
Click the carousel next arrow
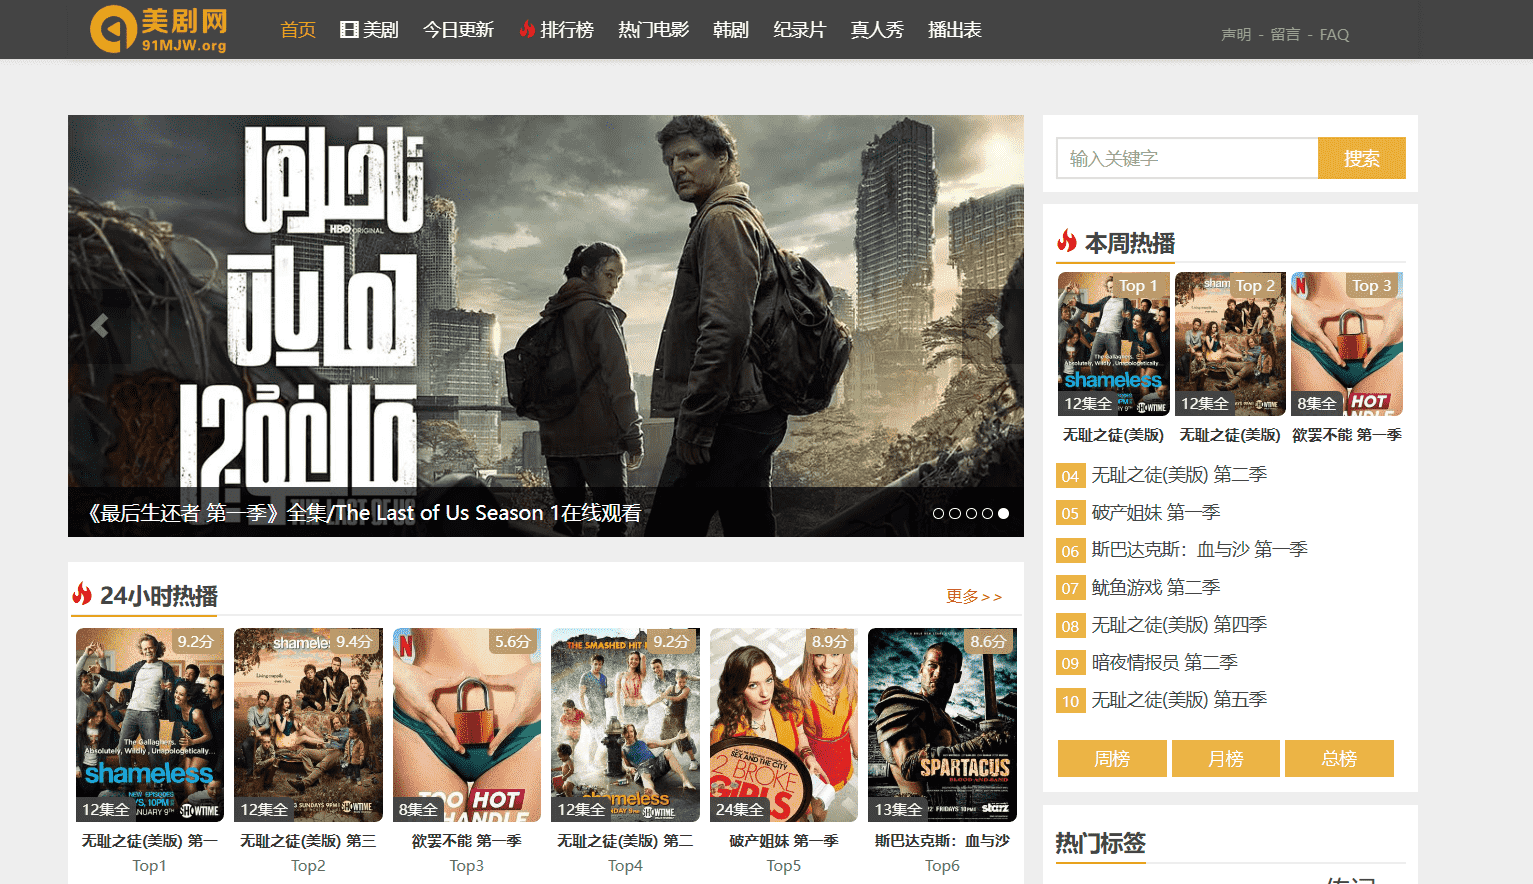pyautogui.click(x=993, y=326)
